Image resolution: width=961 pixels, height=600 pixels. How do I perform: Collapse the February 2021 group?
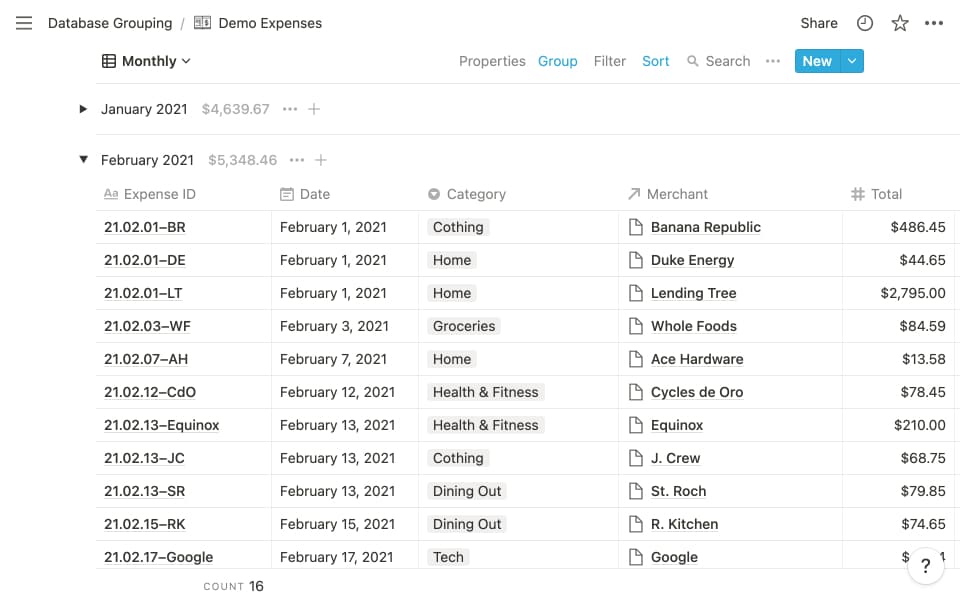[x=83, y=160]
